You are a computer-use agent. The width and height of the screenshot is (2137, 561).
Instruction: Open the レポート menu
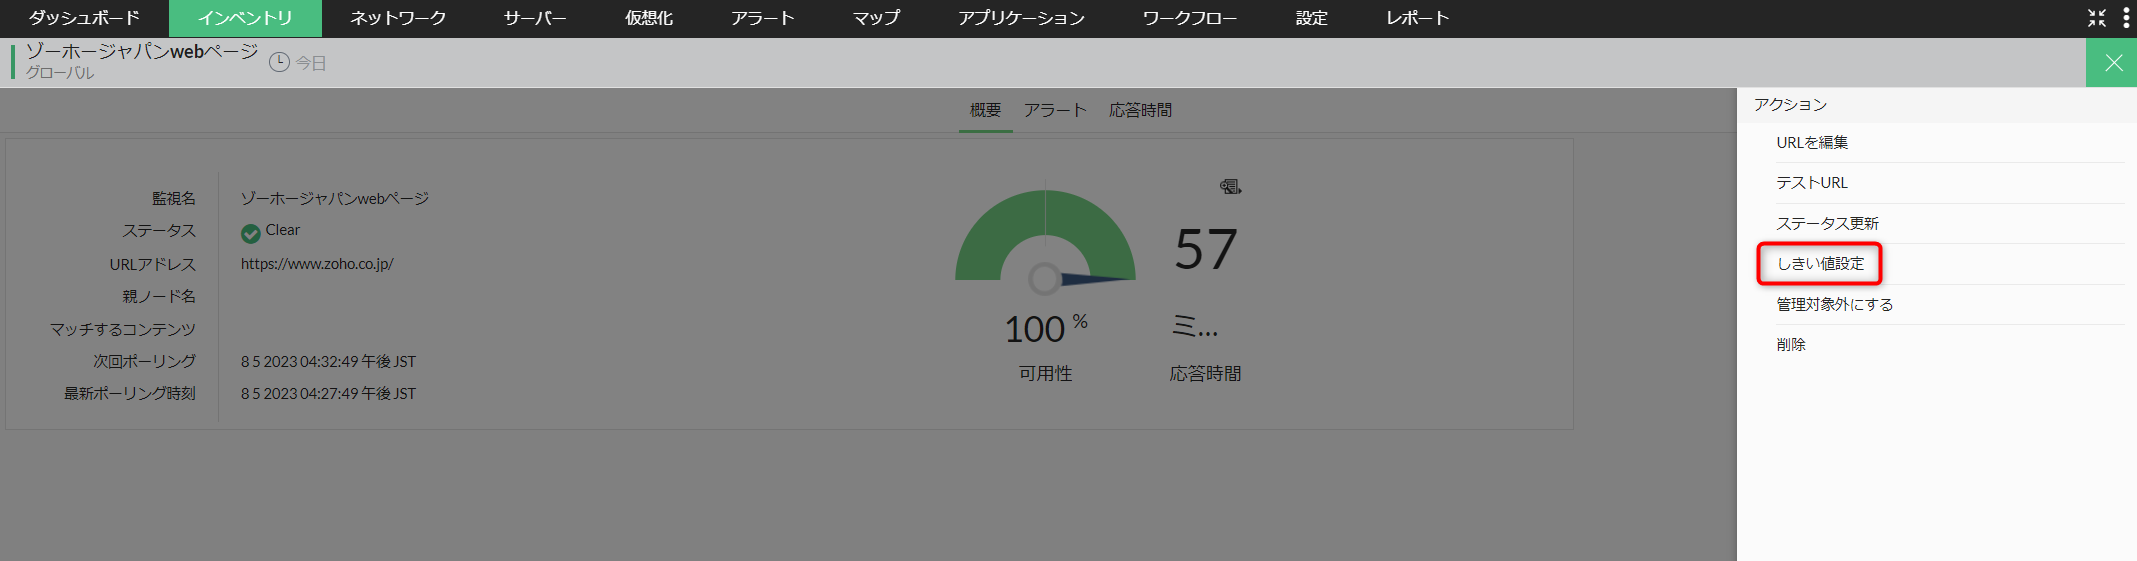click(1417, 18)
